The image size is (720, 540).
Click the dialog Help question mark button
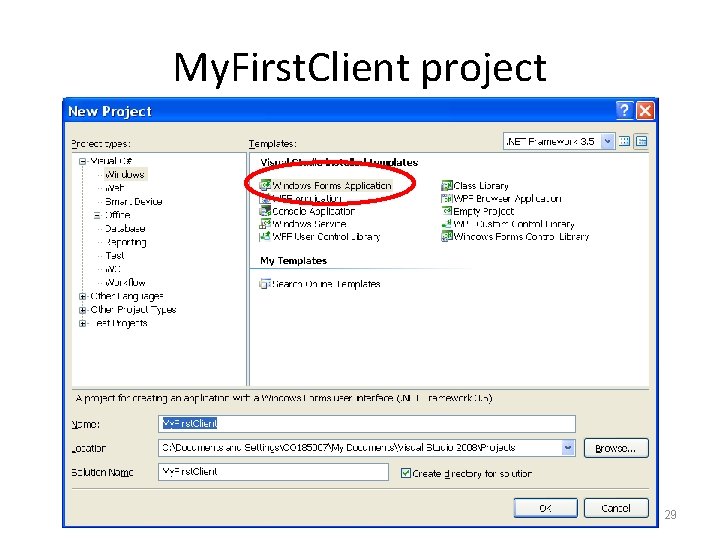pos(624,111)
